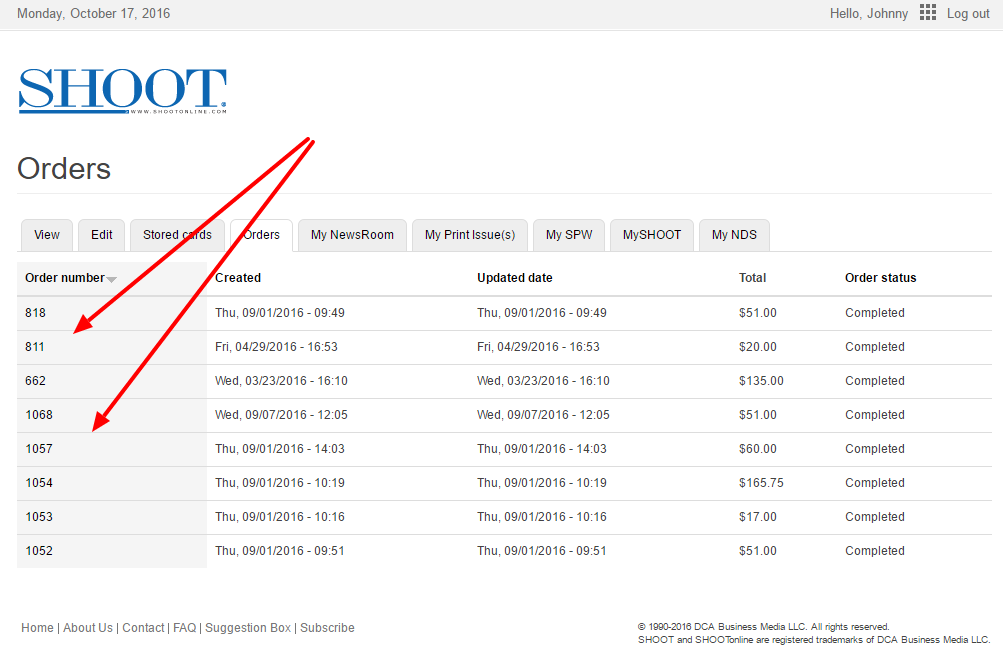The image size is (1003, 660).
Task: Click the Created column header
Action: click(x=238, y=278)
